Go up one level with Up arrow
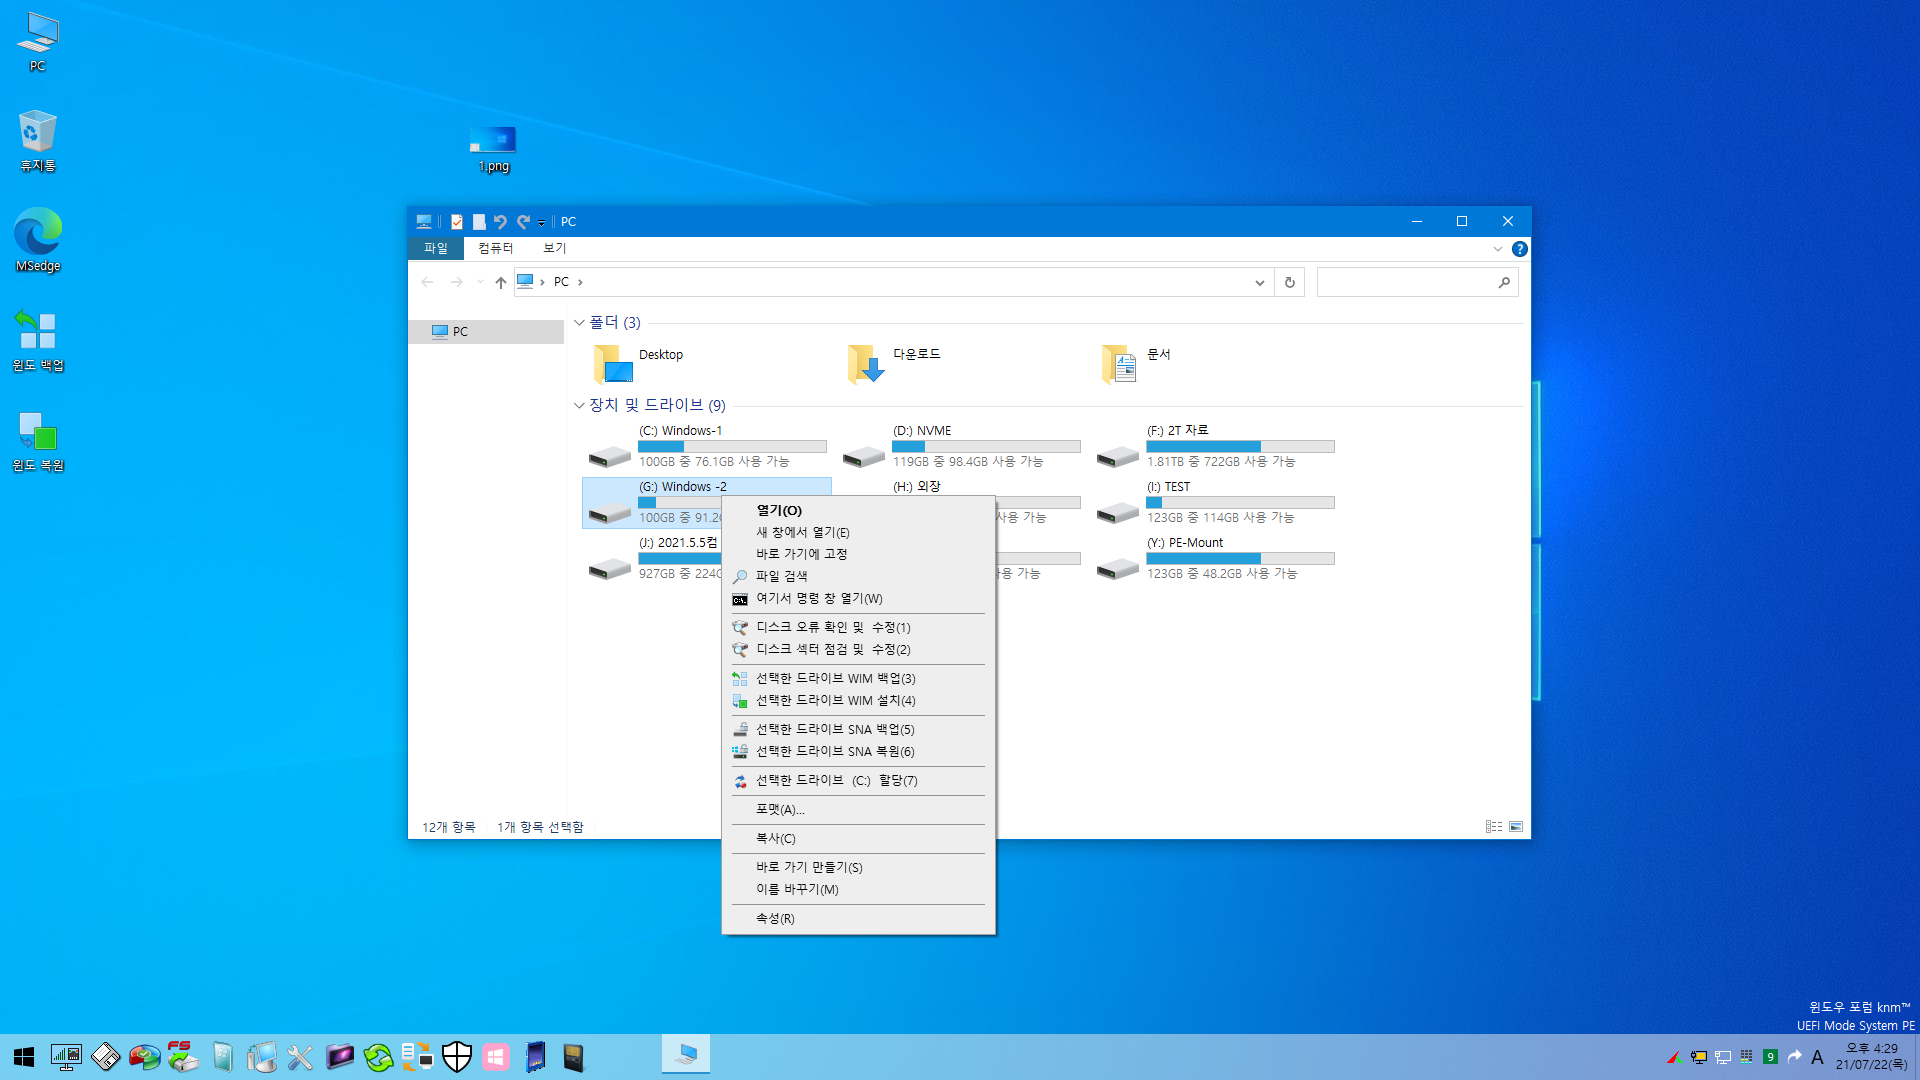Screen dimensions: 1920x1080 (x=501, y=282)
